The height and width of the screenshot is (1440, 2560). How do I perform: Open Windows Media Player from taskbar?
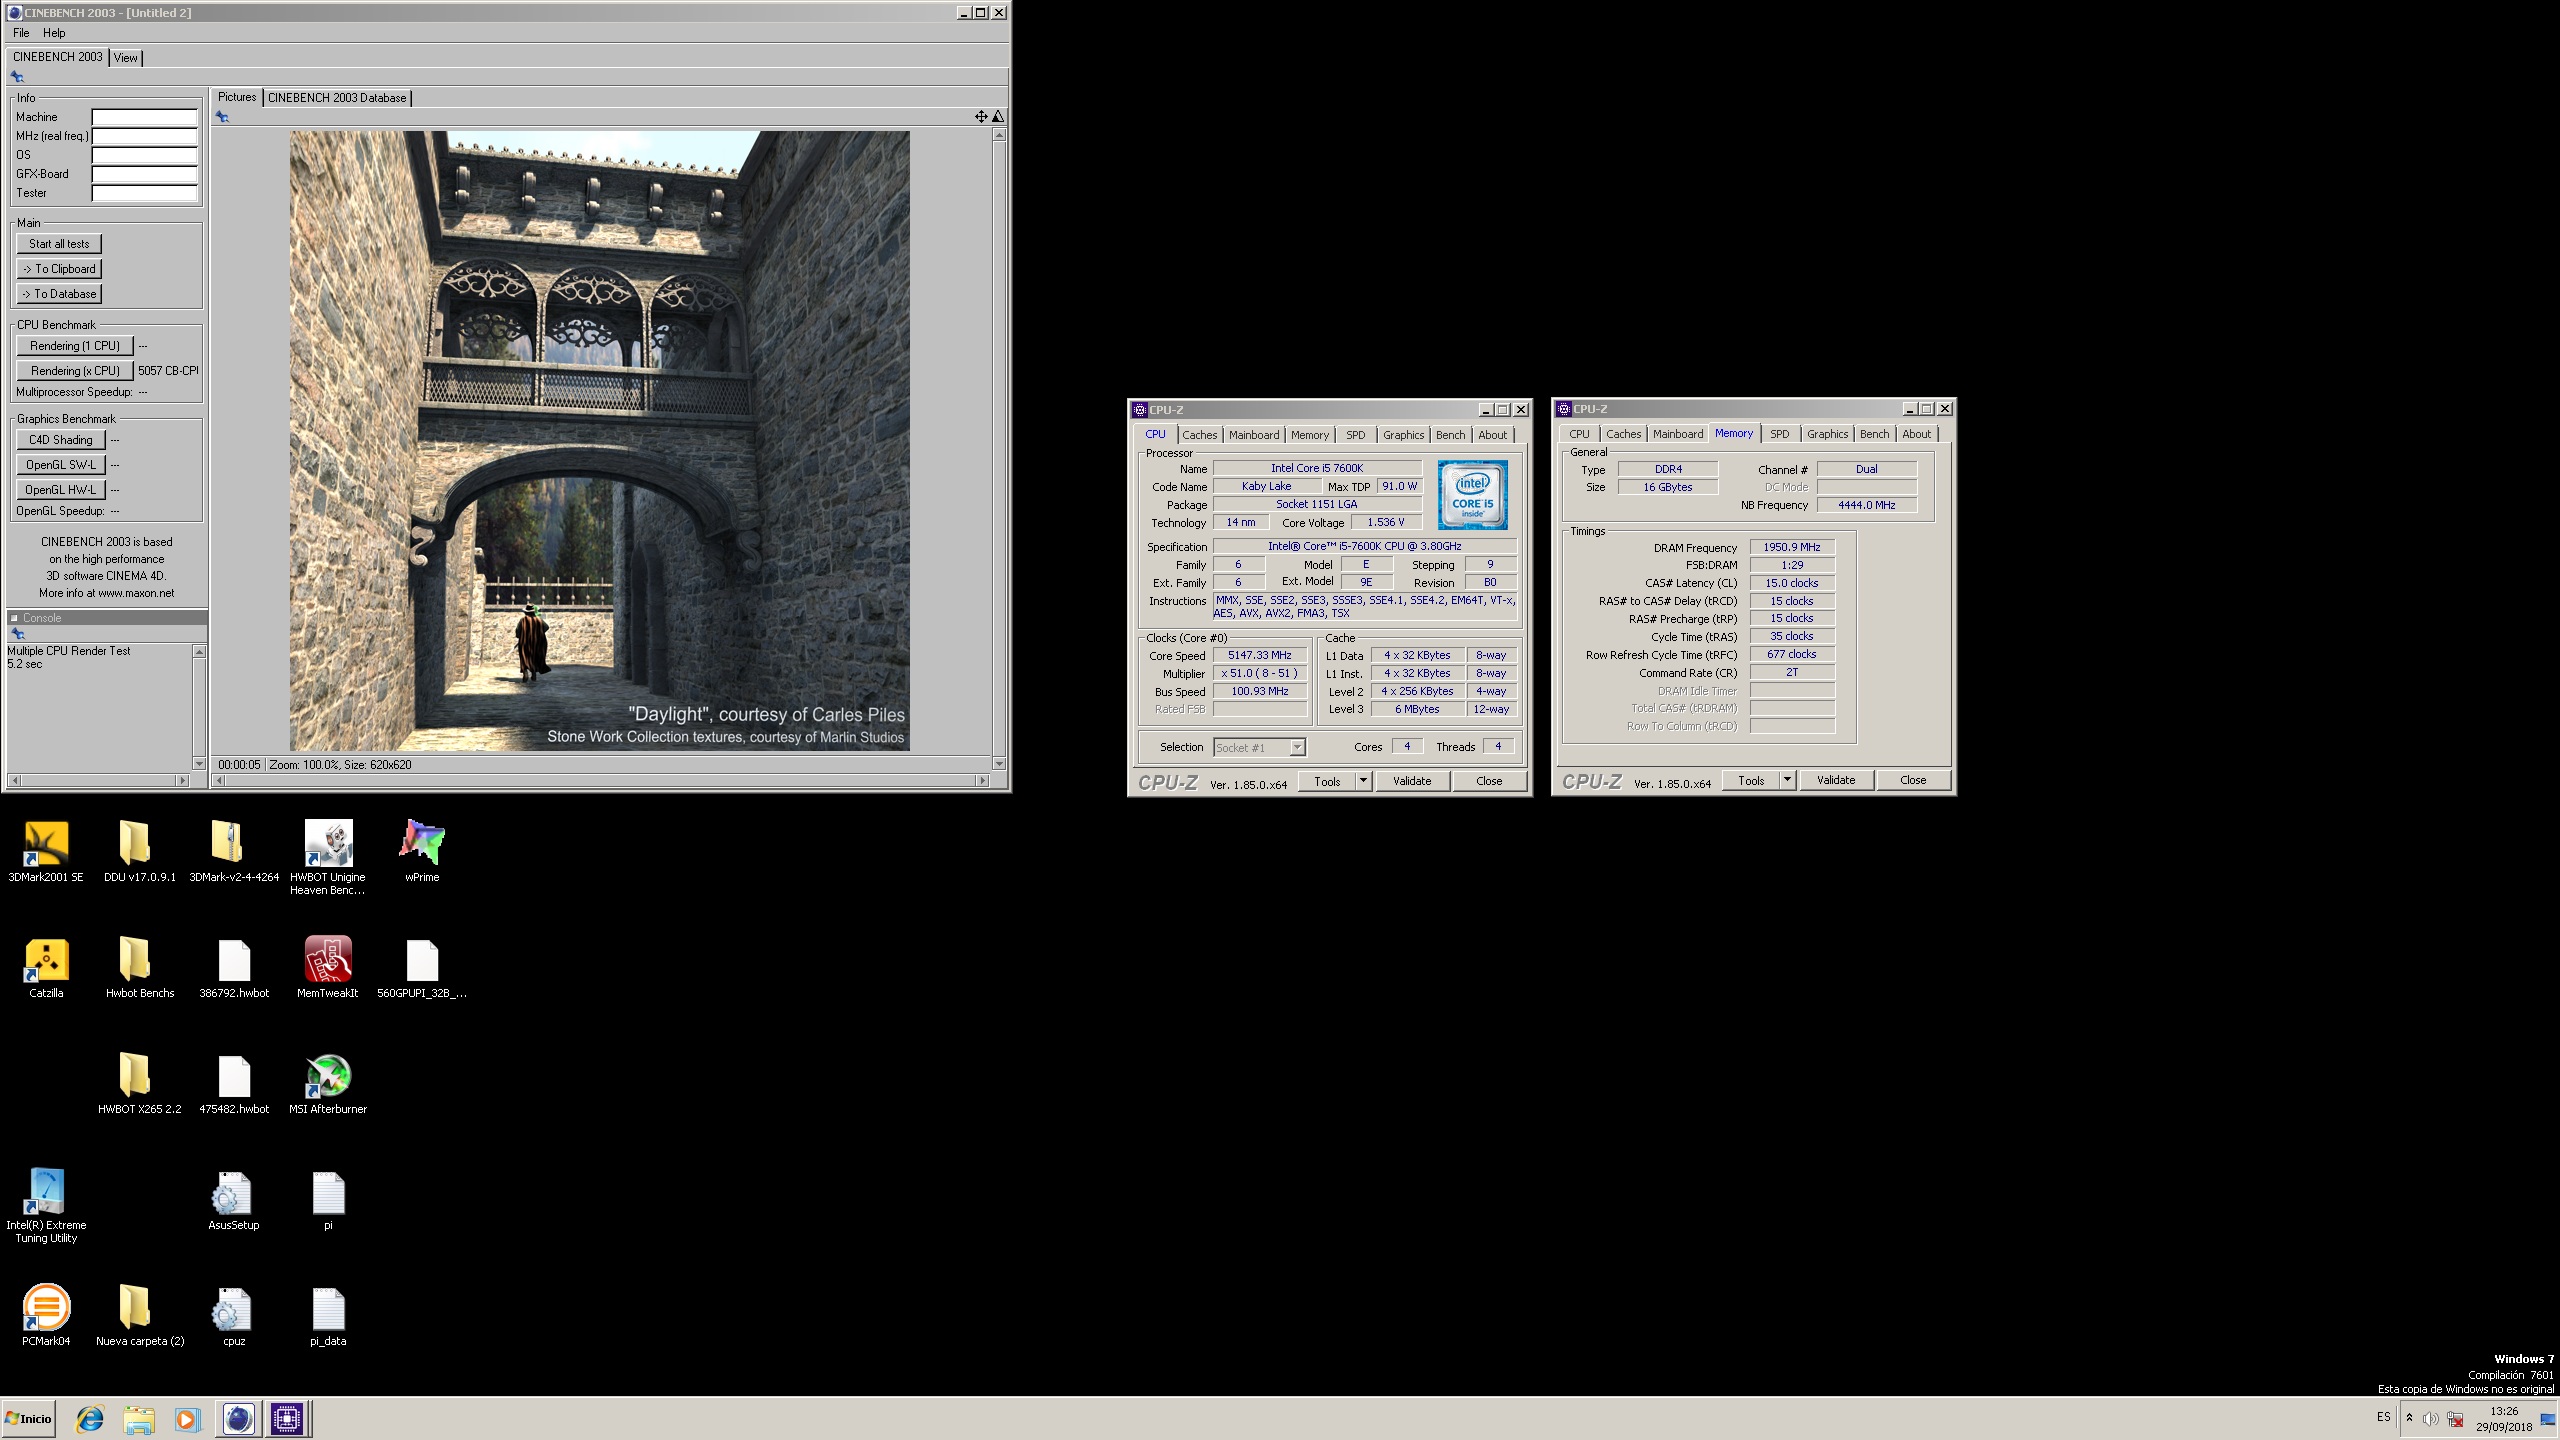187,1419
